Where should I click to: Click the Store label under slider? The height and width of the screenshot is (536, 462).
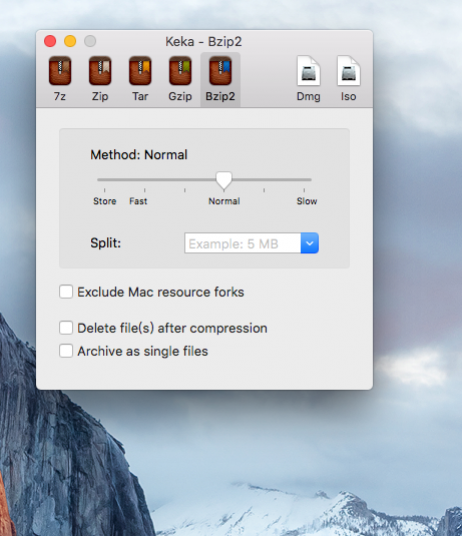(105, 201)
